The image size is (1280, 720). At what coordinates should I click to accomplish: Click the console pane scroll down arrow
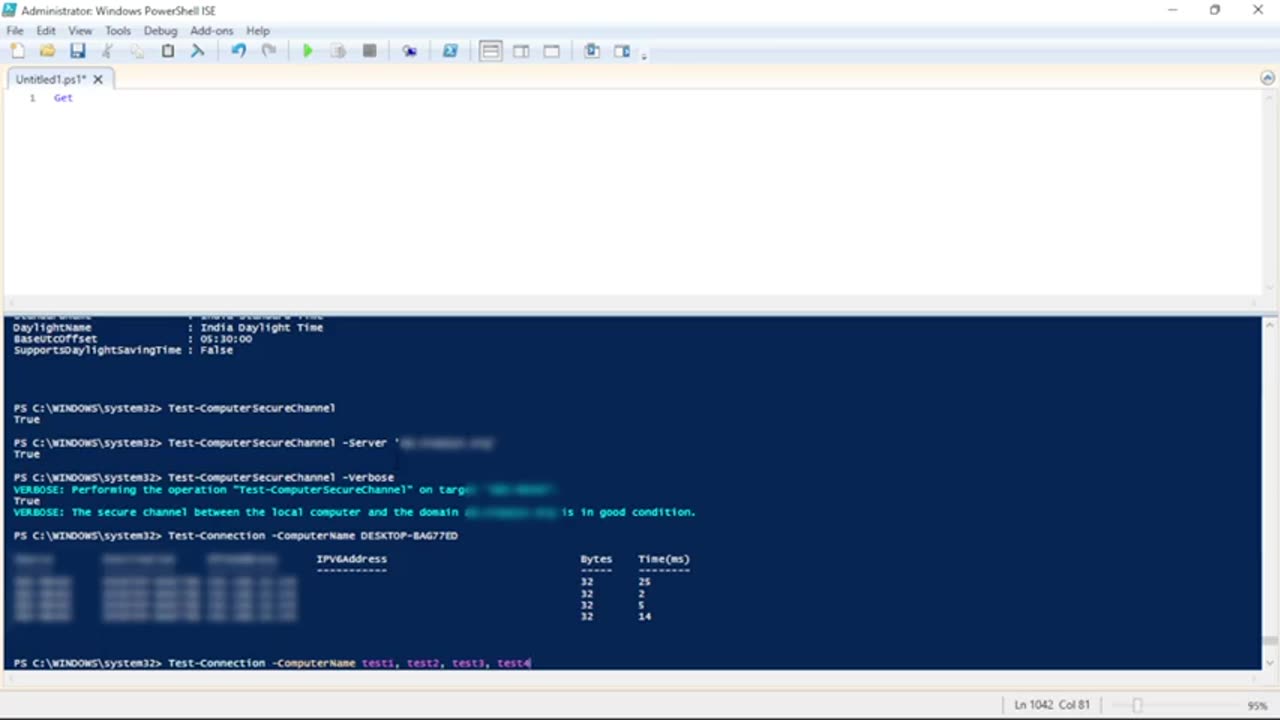coord(1270,661)
